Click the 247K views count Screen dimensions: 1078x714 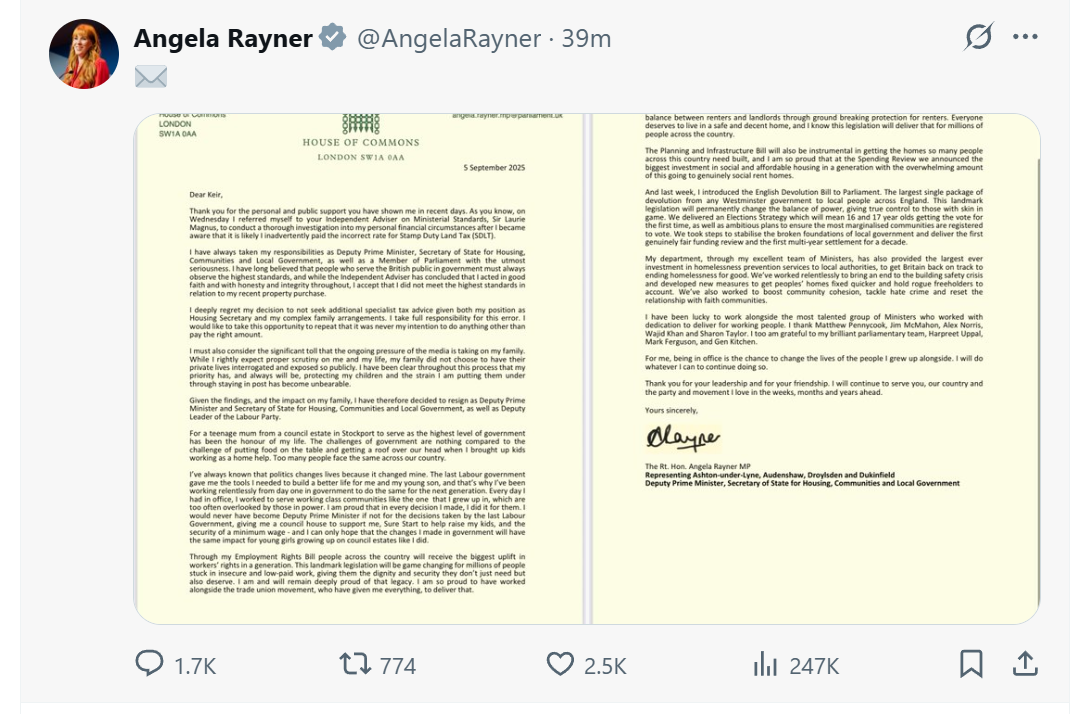pyautogui.click(x=813, y=665)
